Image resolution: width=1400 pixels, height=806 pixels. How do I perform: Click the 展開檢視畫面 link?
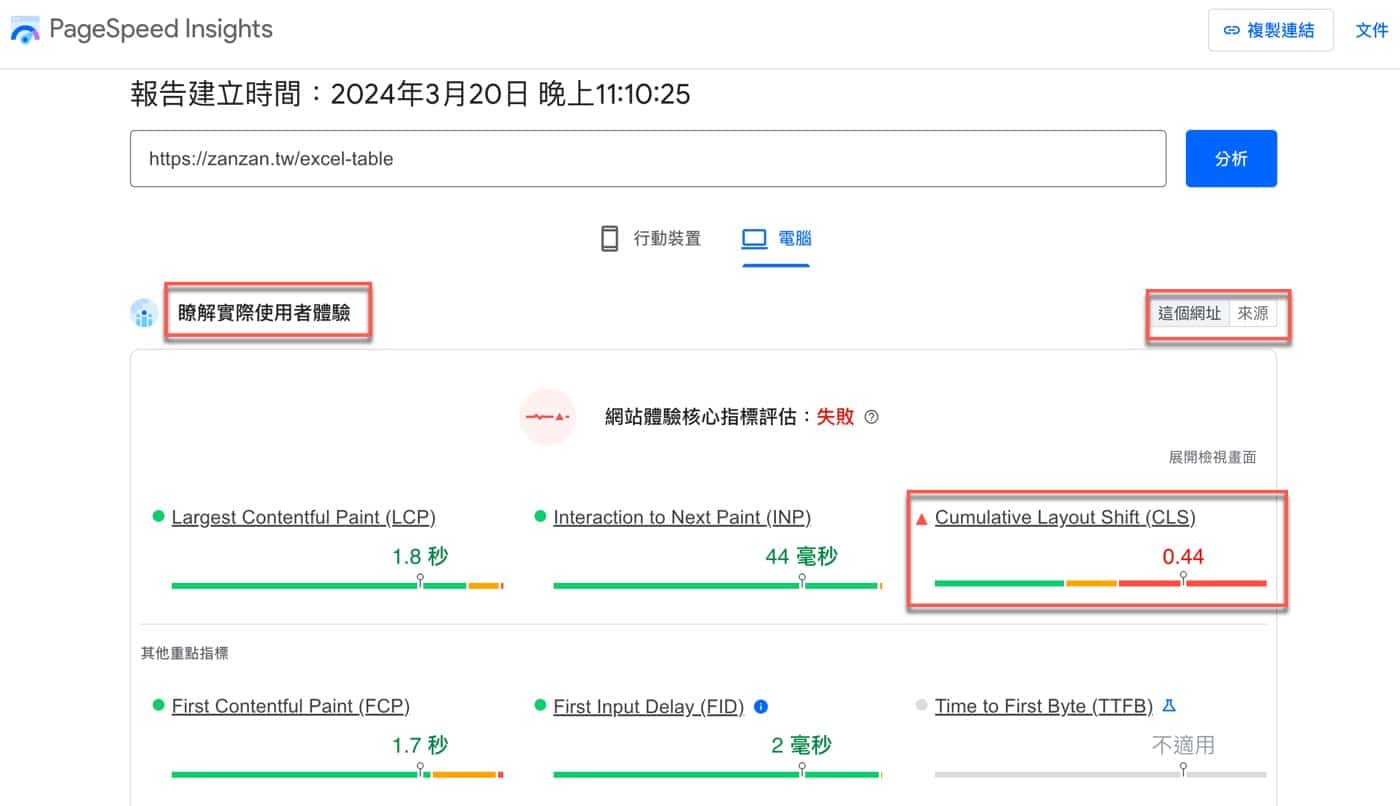1212,457
